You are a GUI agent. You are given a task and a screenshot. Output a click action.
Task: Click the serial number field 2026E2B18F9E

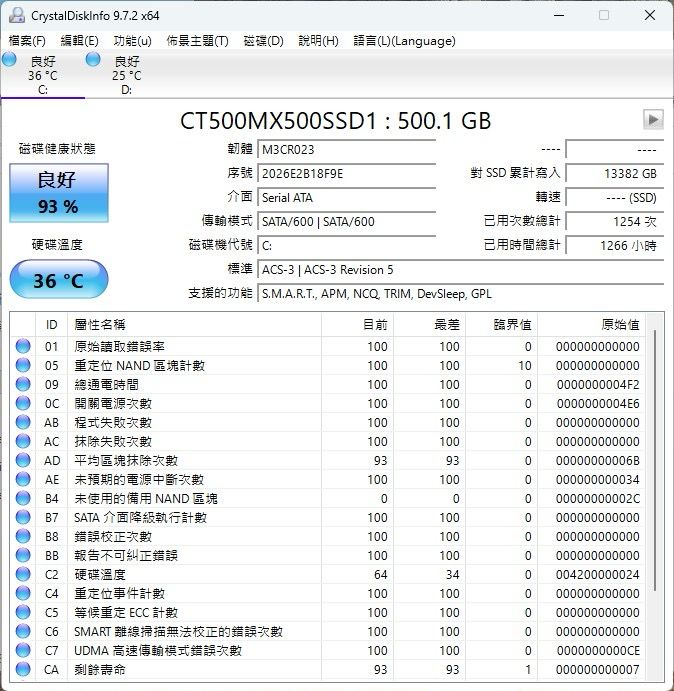[x=346, y=173]
